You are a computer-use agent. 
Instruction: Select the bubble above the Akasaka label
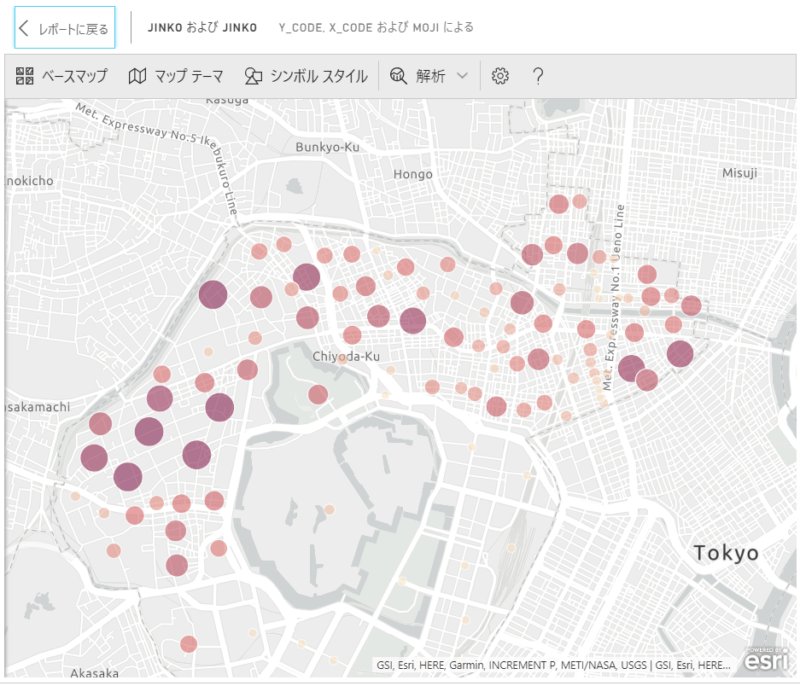[188, 644]
